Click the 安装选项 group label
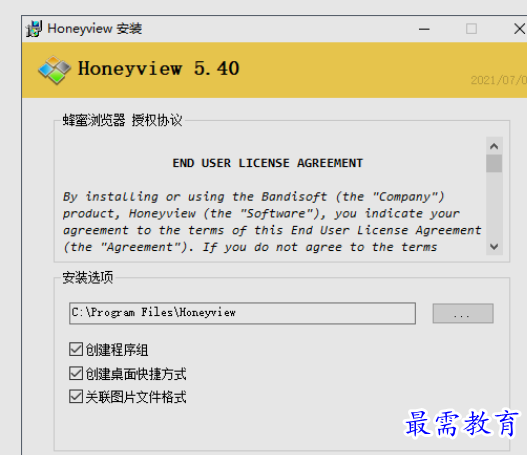The height and width of the screenshot is (455, 527). pos(88,278)
